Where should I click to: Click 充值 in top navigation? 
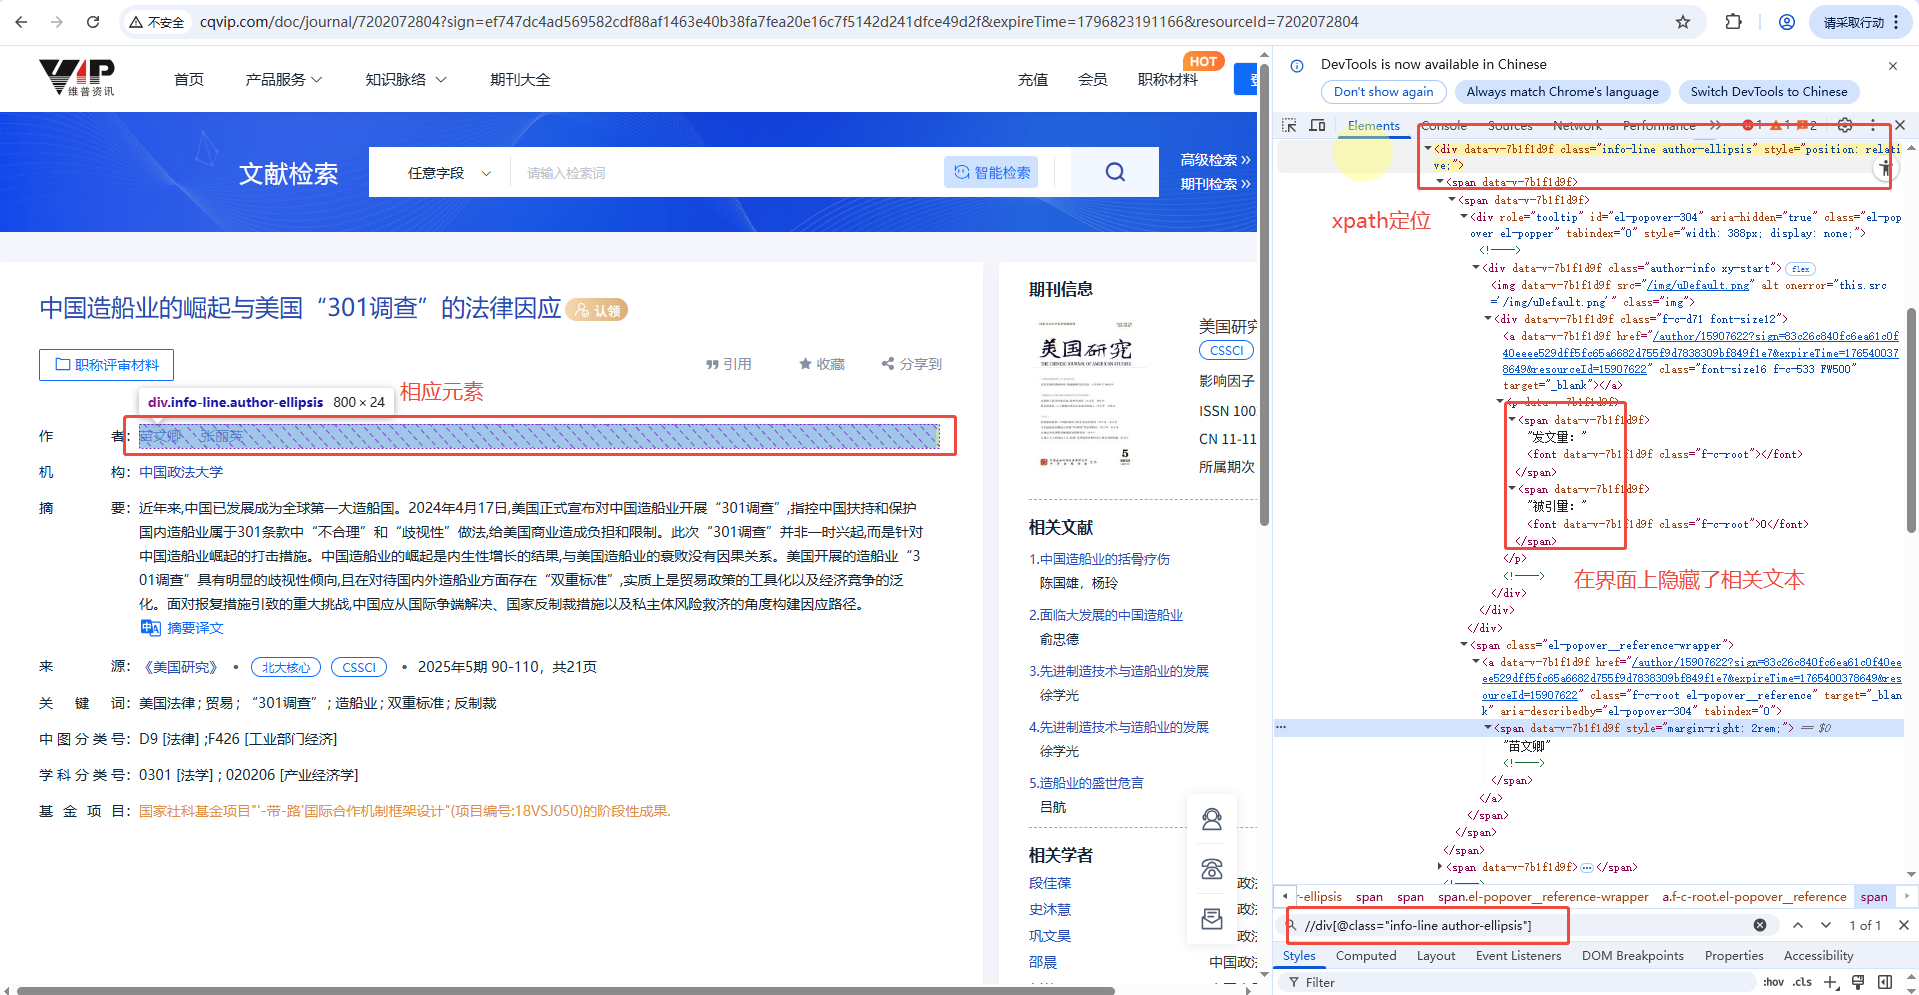click(1033, 79)
